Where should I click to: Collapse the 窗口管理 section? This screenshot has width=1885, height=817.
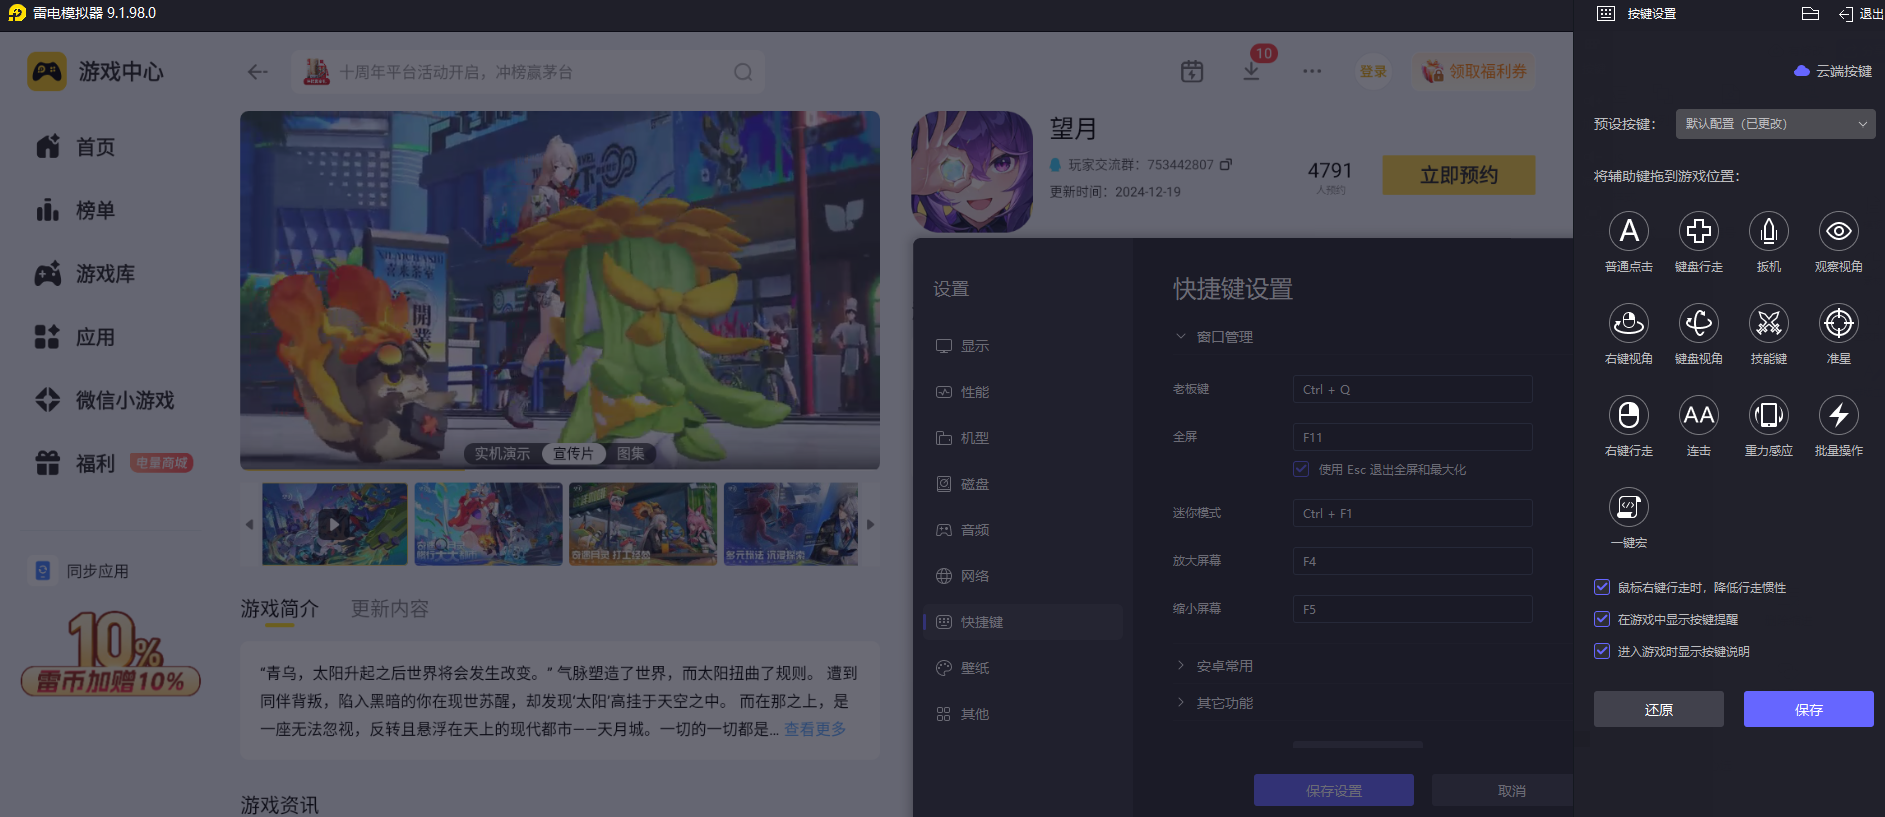click(1215, 337)
